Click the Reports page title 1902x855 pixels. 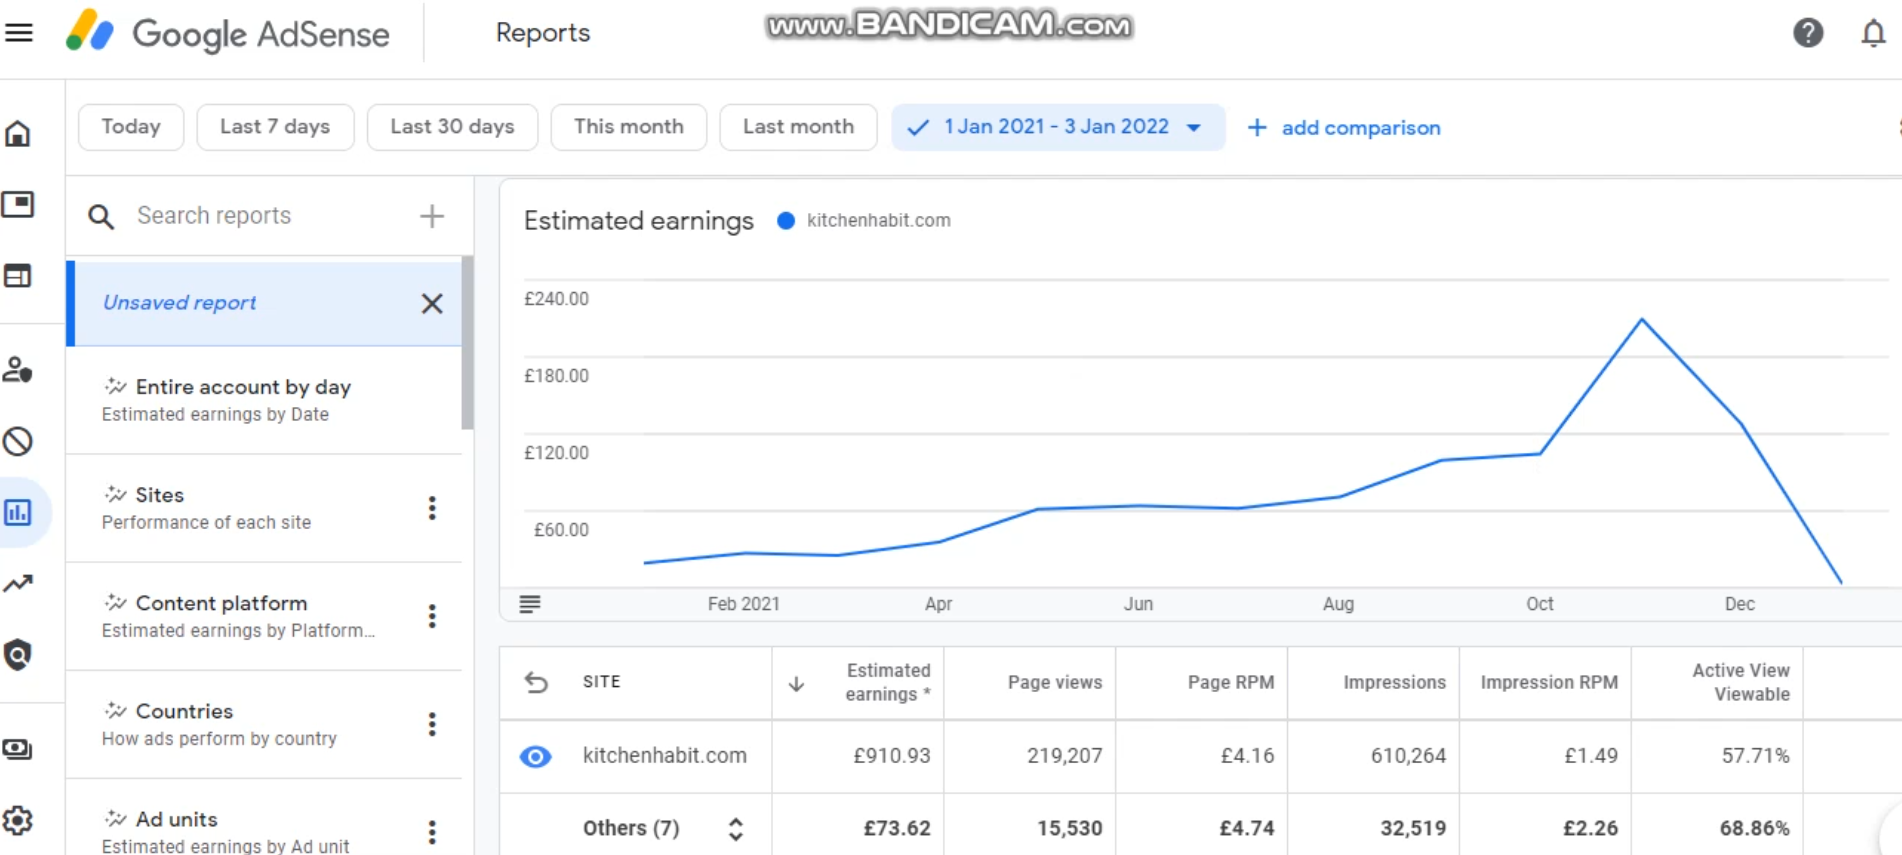[x=543, y=33]
